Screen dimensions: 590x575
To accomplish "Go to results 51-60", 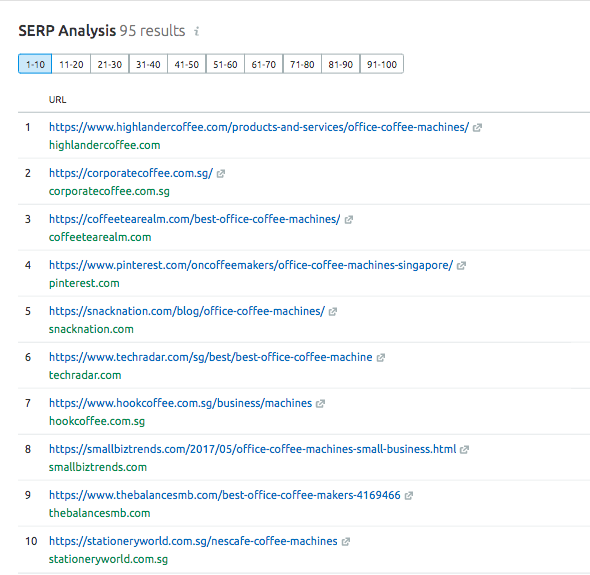I will pyautogui.click(x=225, y=64).
